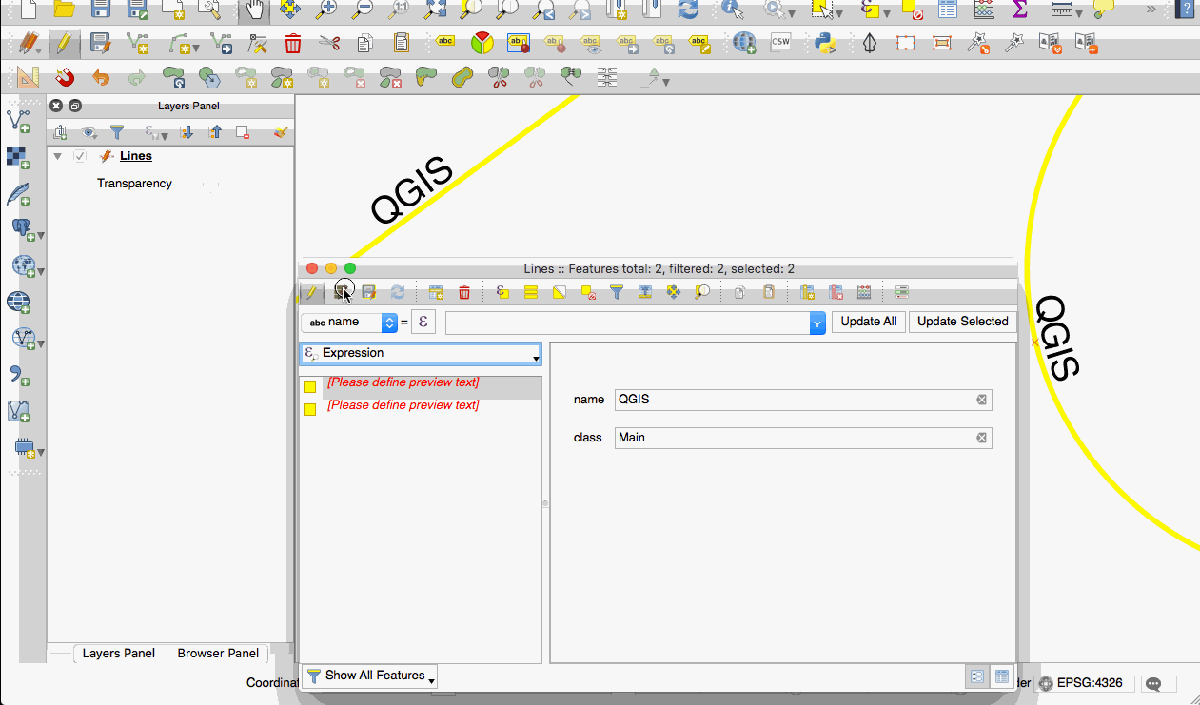1200x705 pixels.
Task: Toggle editing pencil in main toolbar
Action: tap(63, 43)
